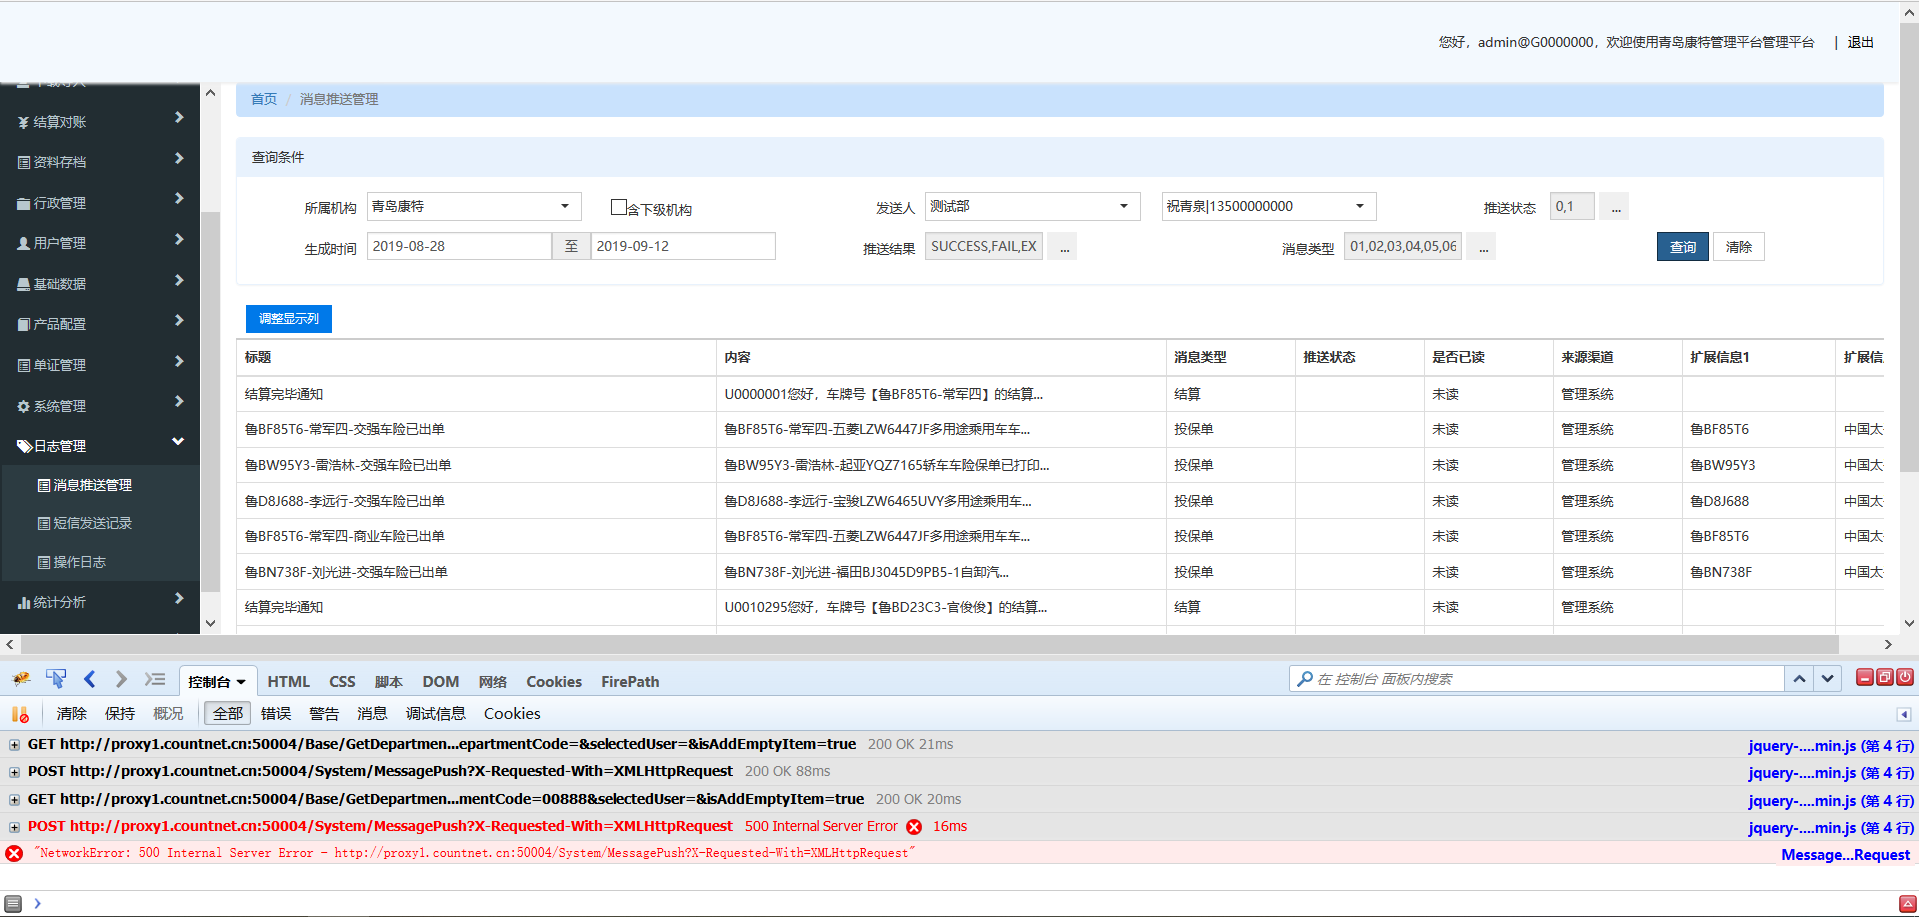Activate the Firebug element inspector icon

click(56, 680)
